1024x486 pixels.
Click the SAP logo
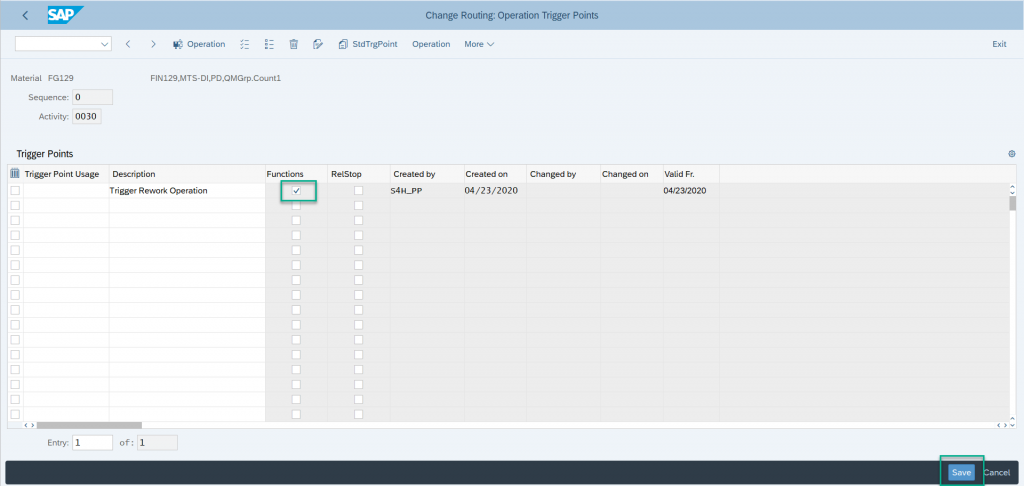[65, 15]
